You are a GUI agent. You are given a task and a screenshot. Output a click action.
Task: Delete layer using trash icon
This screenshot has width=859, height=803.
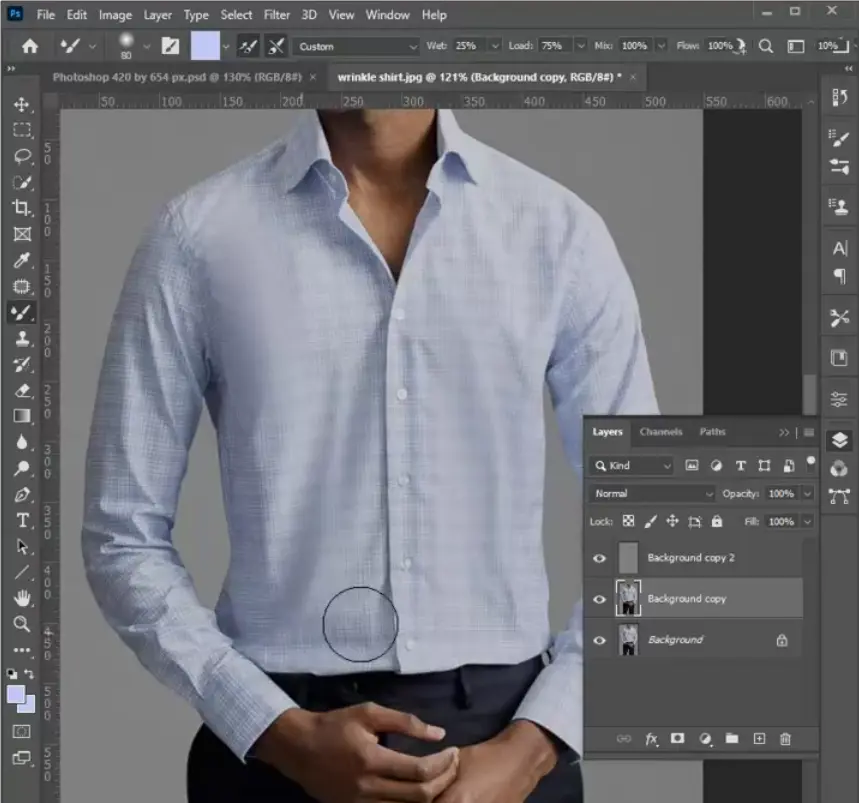(x=785, y=739)
